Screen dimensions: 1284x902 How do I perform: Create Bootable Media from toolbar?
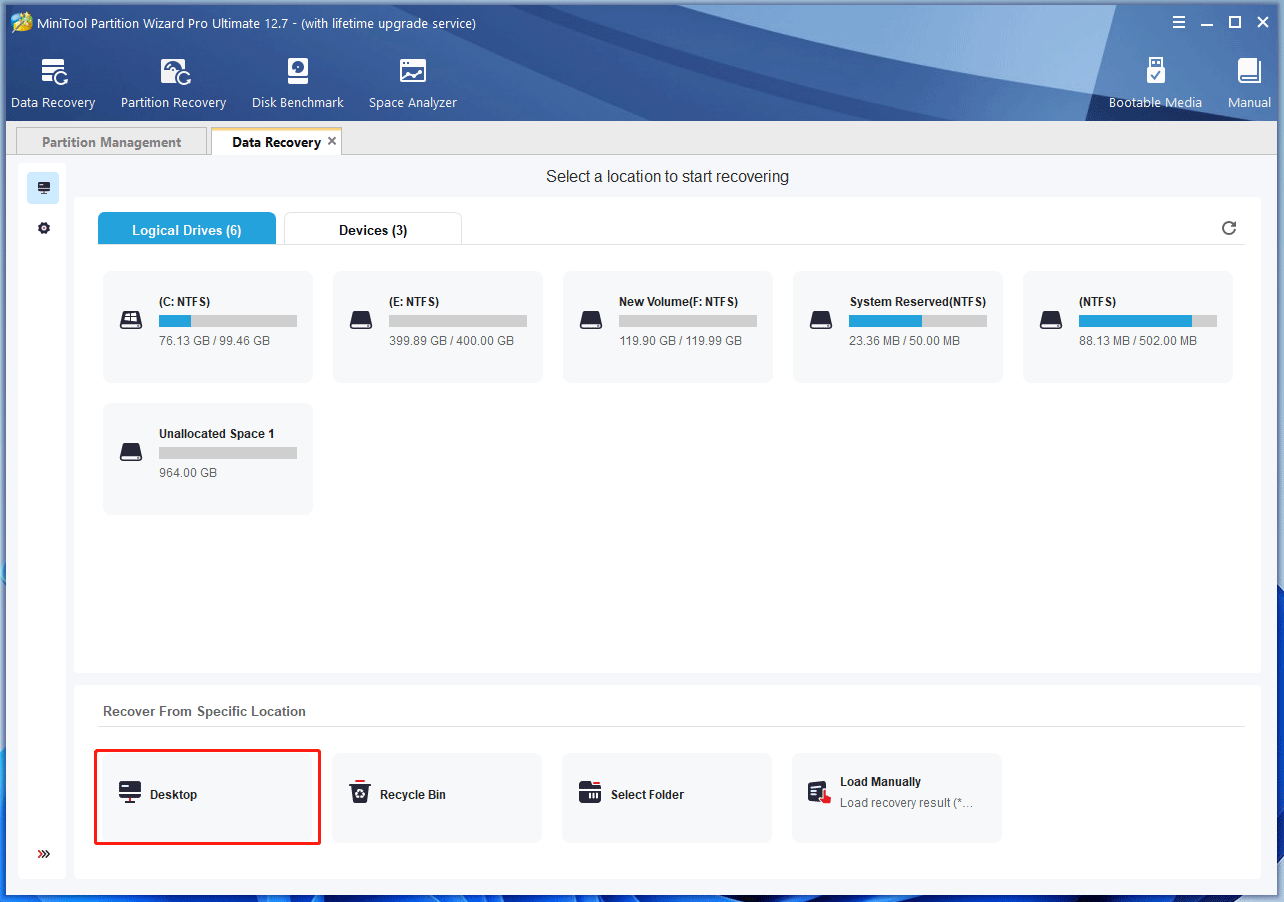[1155, 84]
